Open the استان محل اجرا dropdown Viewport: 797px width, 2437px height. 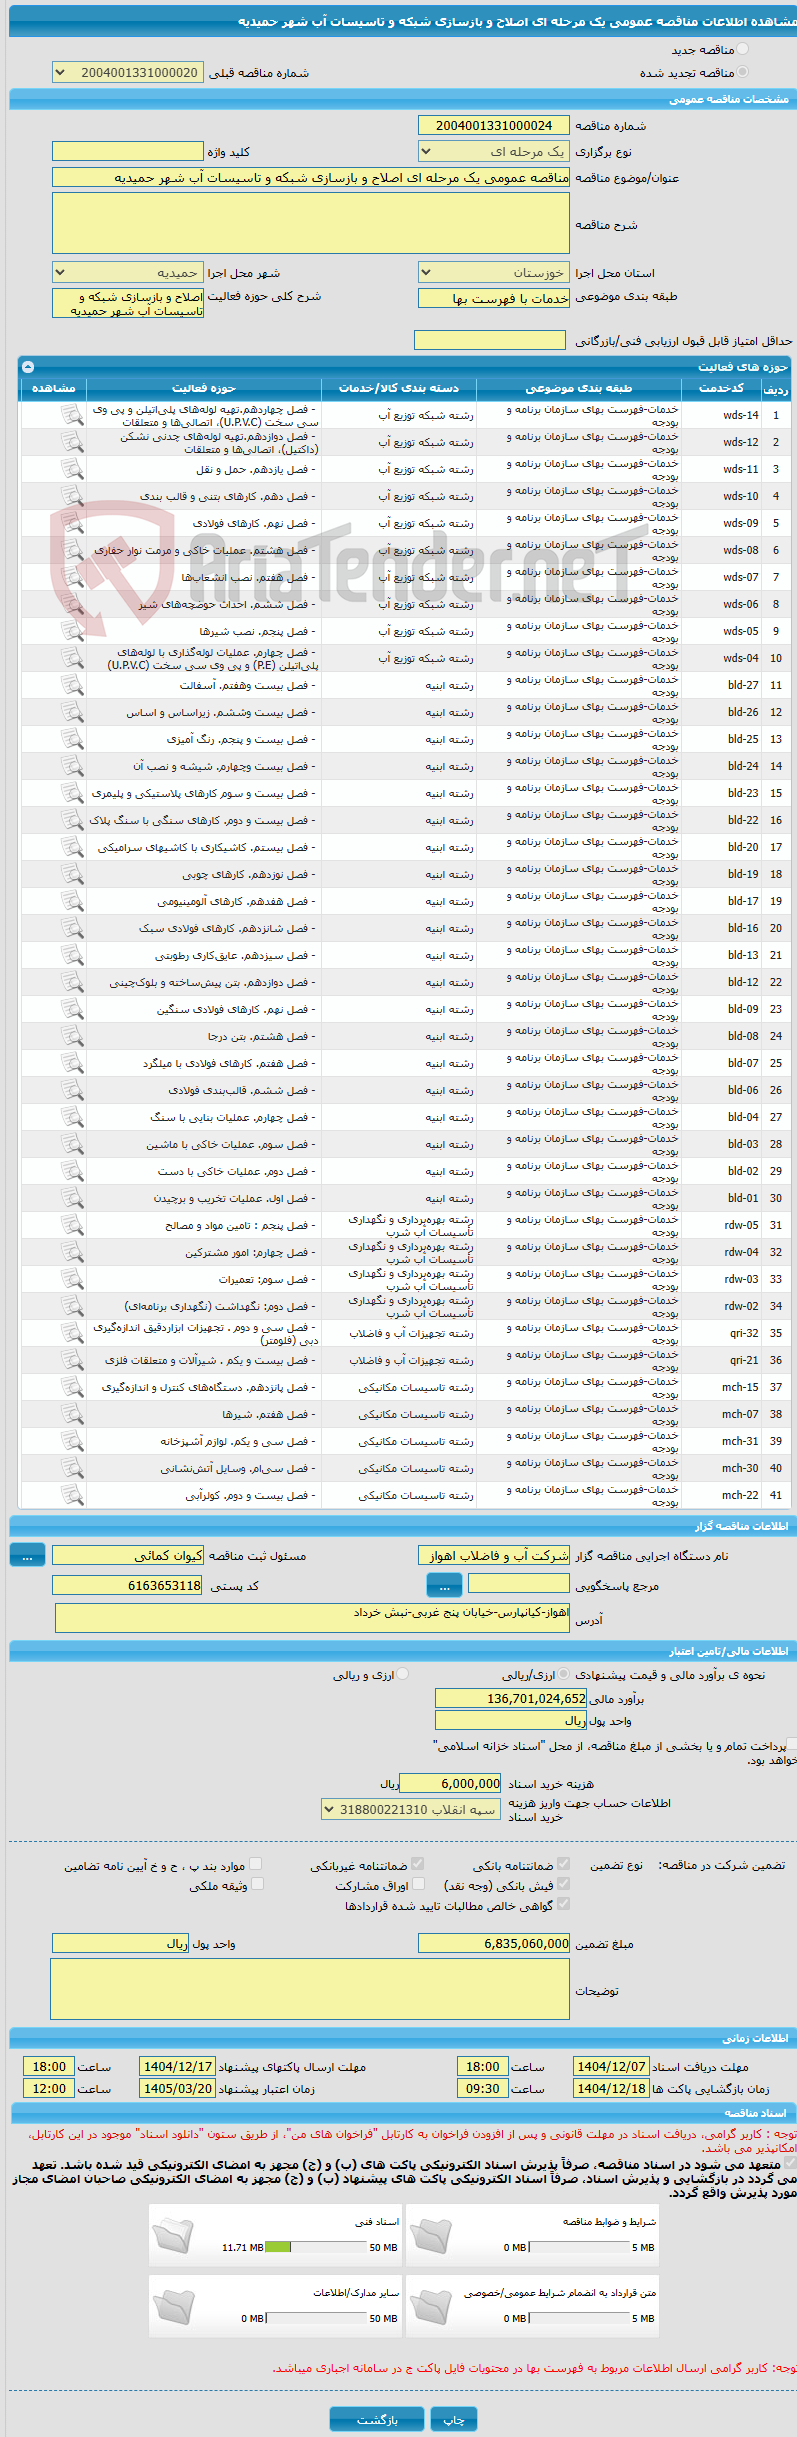[x=494, y=272]
